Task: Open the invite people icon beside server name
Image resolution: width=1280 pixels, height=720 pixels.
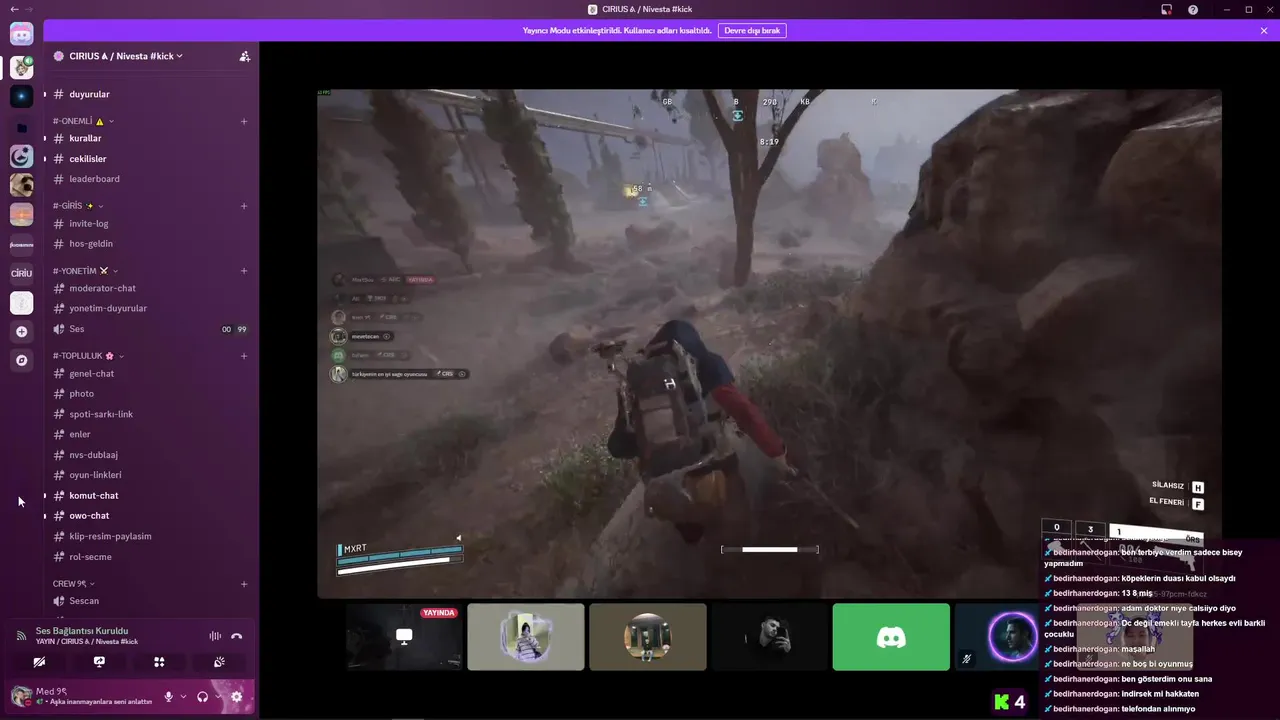Action: [244, 56]
